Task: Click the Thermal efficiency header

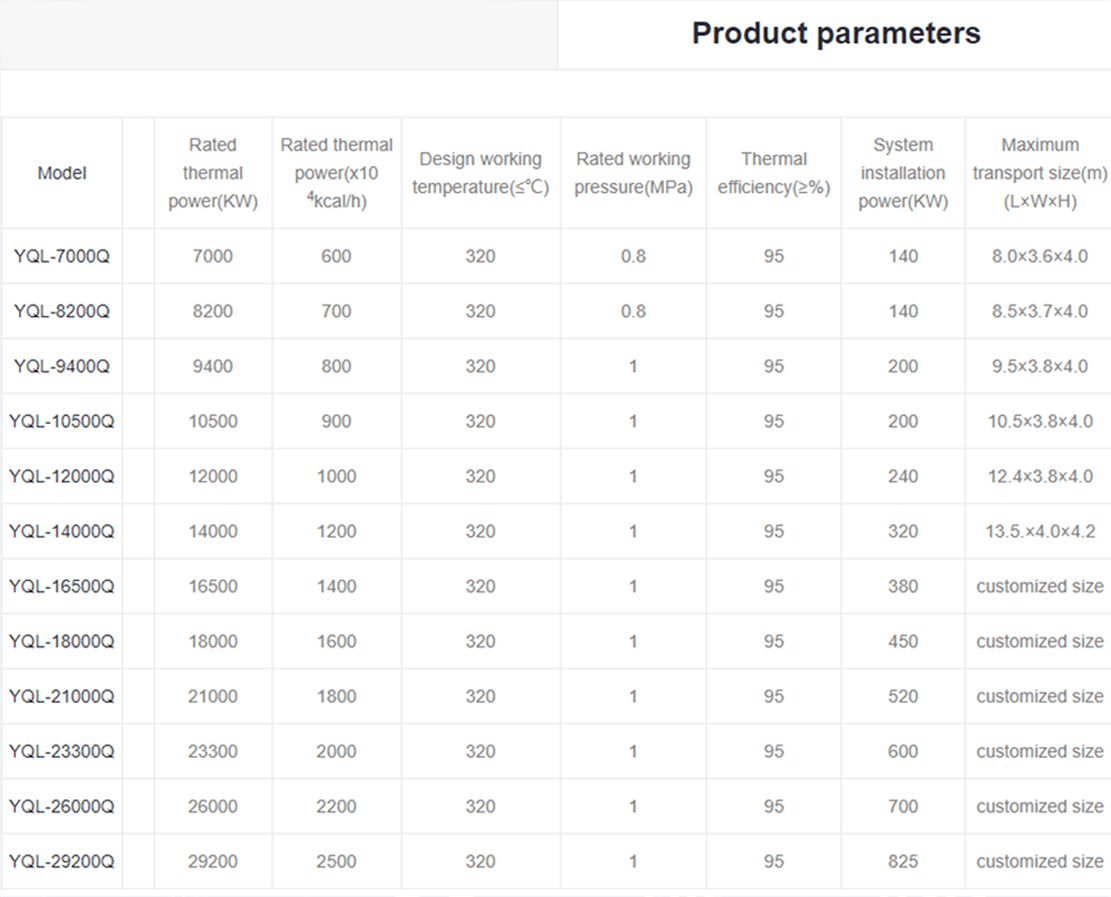Action: 774,173
